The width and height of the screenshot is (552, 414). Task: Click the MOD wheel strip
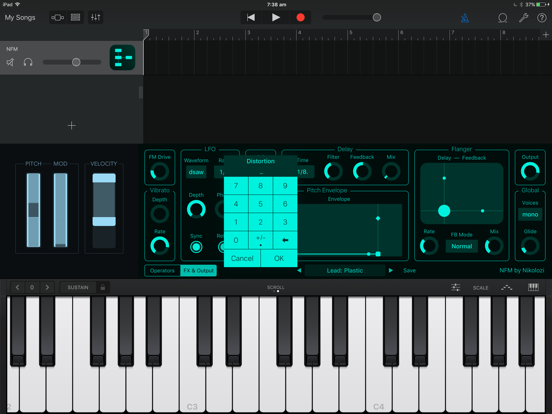click(61, 210)
